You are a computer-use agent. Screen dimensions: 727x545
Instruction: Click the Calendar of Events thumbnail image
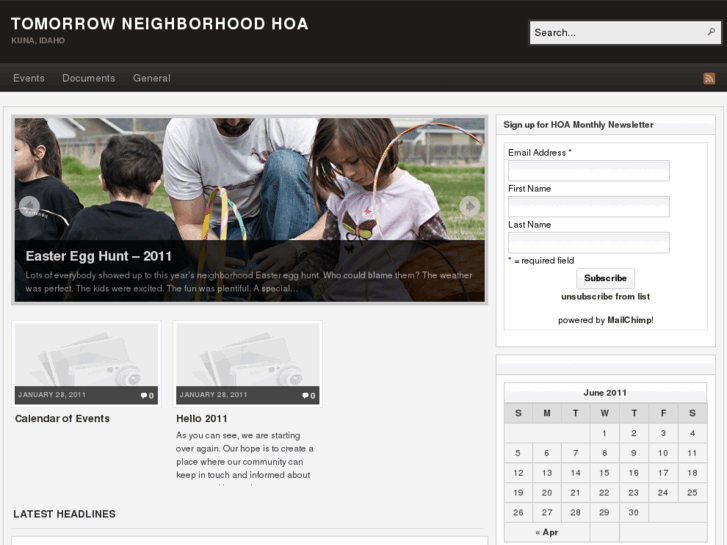pos(86,355)
